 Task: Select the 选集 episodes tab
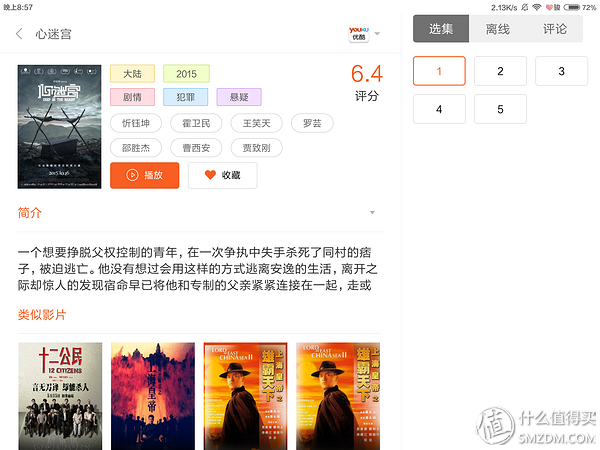pos(441,29)
